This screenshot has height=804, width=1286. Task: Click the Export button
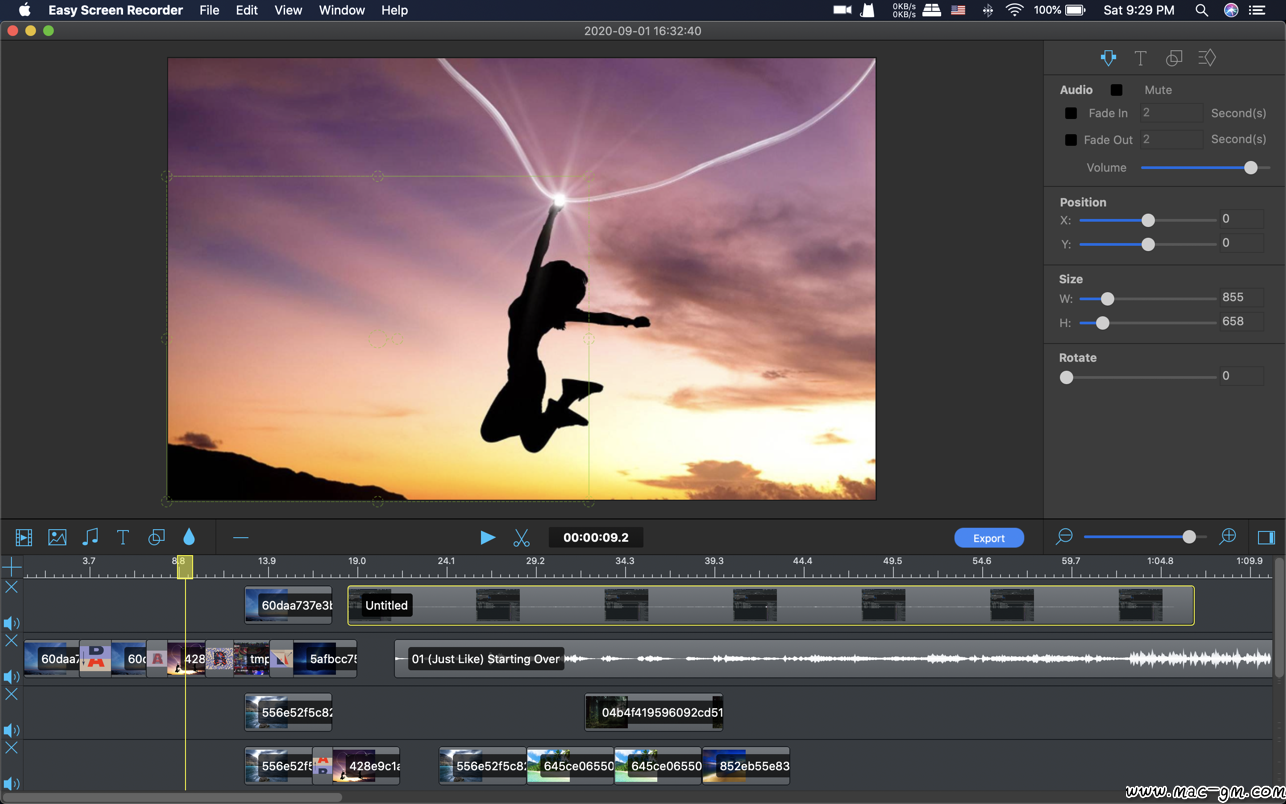pos(988,538)
